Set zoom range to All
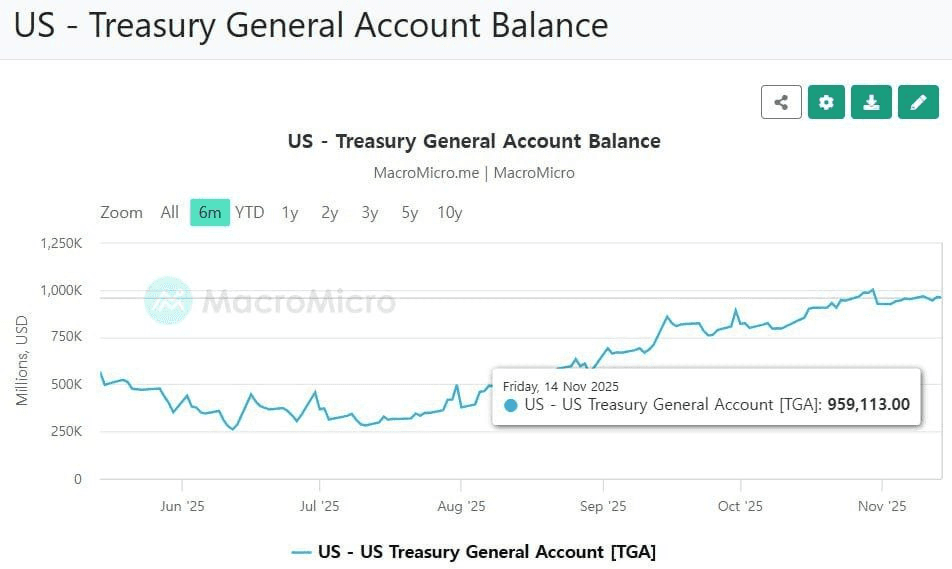 coord(170,212)
